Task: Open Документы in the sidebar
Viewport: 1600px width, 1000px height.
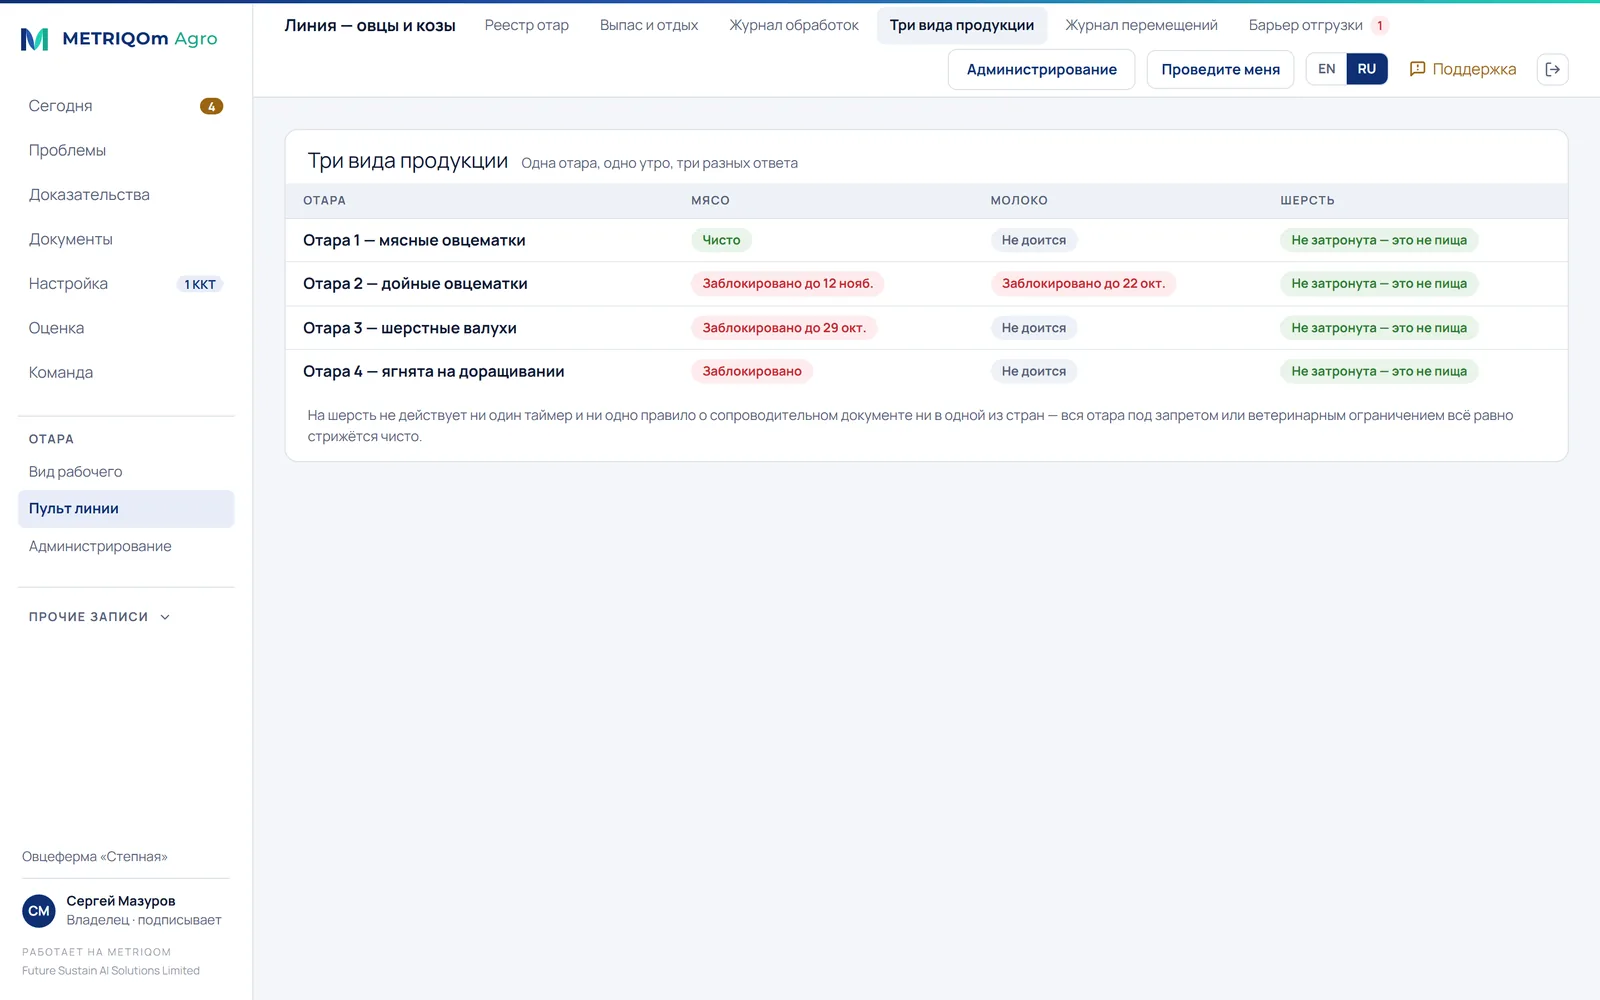Action: coord(126,239)
